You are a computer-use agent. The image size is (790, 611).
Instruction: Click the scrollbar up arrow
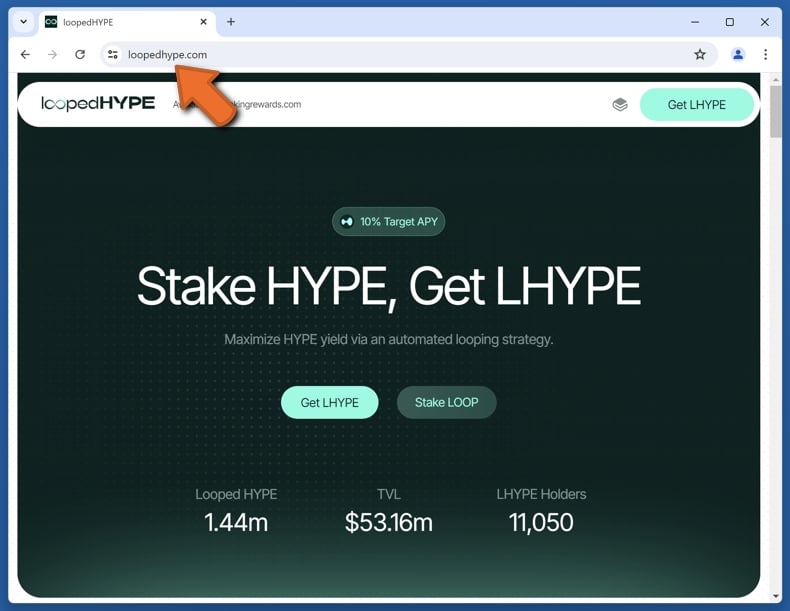pos(775,80)
